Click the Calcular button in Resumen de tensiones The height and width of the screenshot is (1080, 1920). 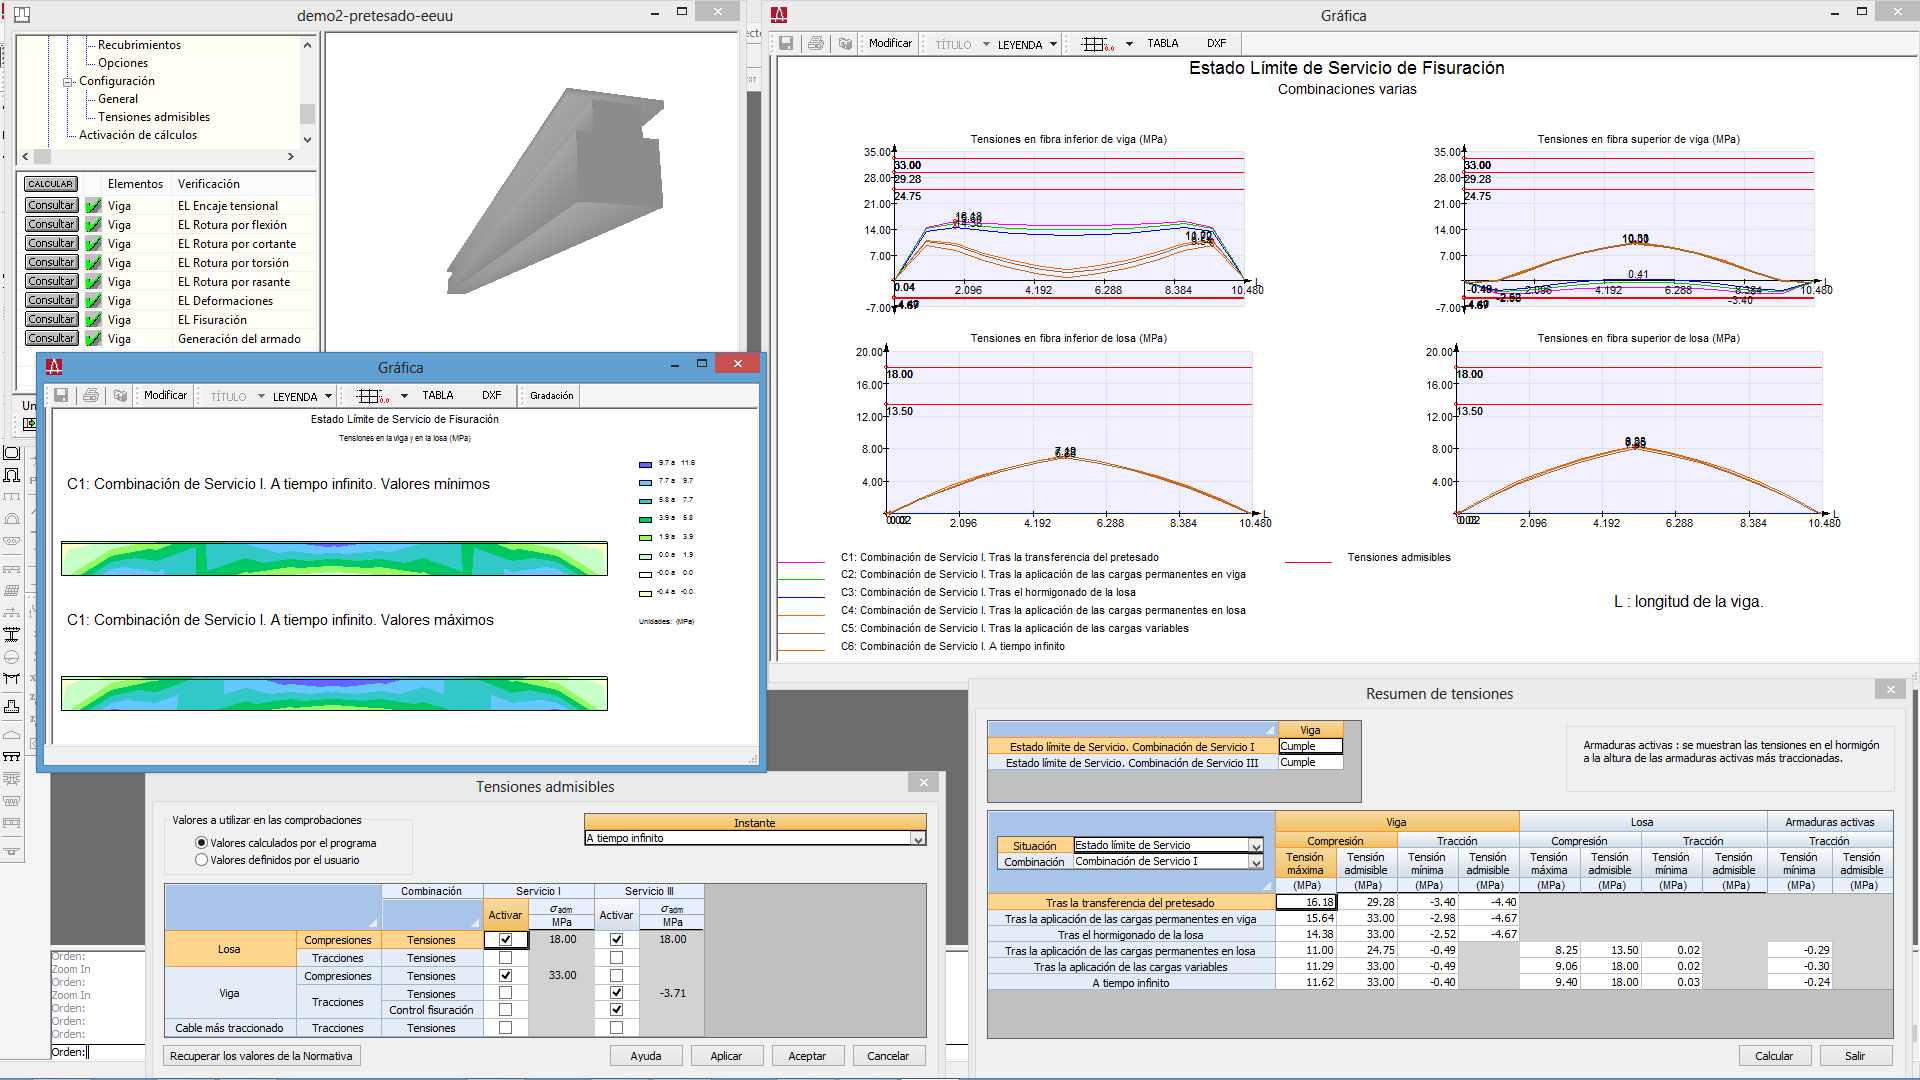tap(1773, 1056)
